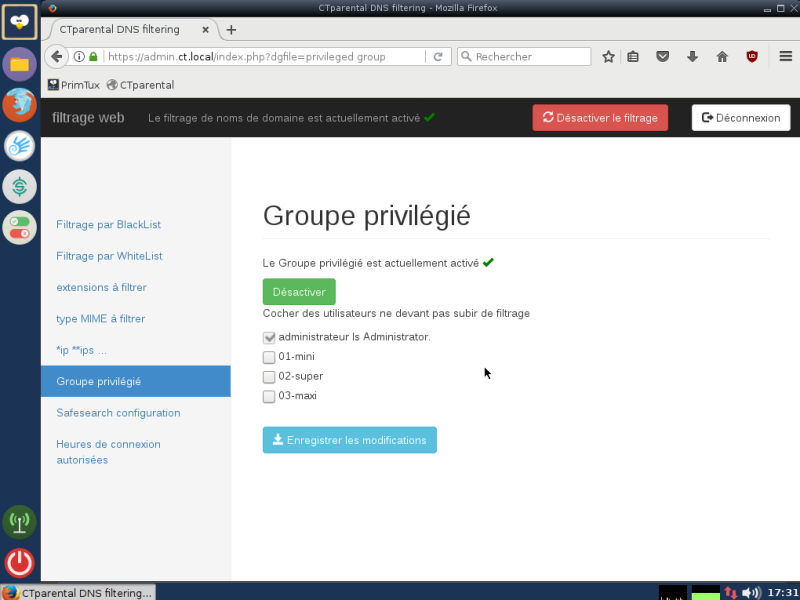Open the uBlock Origin shield icon
Screen dimensions: 800x600
(x=752, y=57)
